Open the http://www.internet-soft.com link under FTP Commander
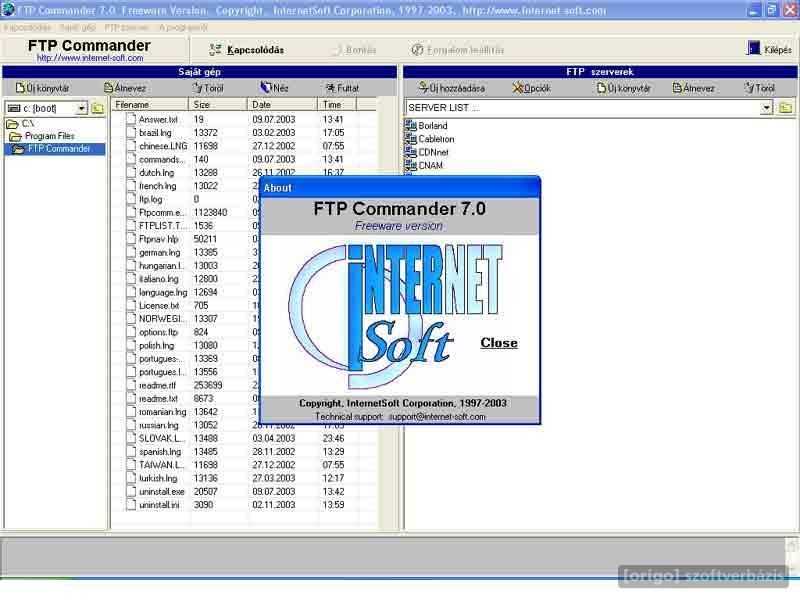The image size is (800, 600). pos(90,58)
